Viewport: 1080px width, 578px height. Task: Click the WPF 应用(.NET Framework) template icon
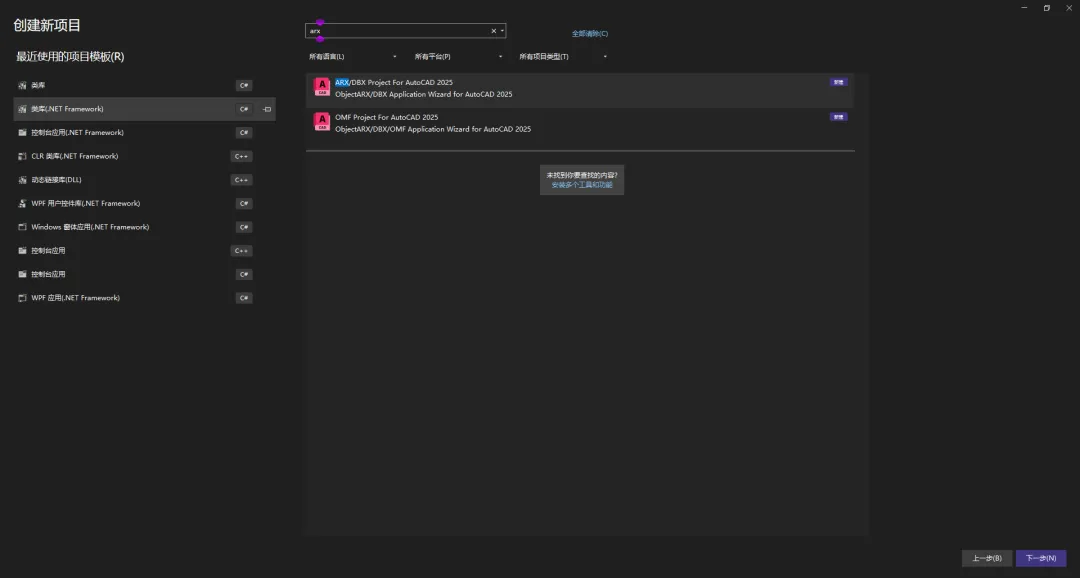(x=22, y=298)
